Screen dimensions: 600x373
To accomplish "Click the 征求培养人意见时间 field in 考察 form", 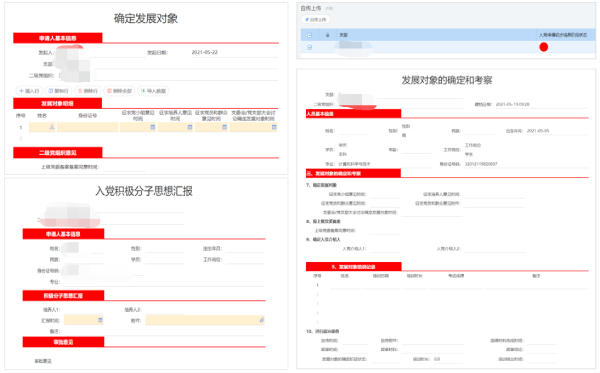I will pos(494,195).
